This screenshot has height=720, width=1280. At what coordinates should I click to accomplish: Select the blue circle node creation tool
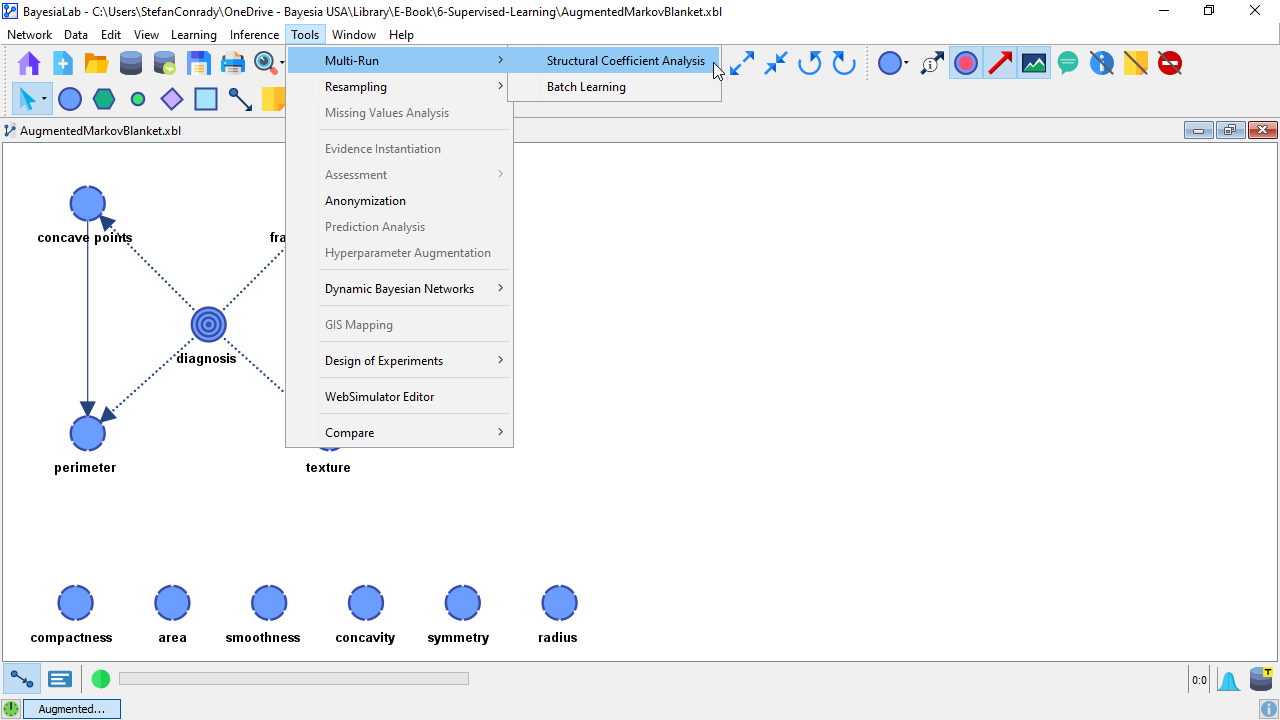click(70, 99)
